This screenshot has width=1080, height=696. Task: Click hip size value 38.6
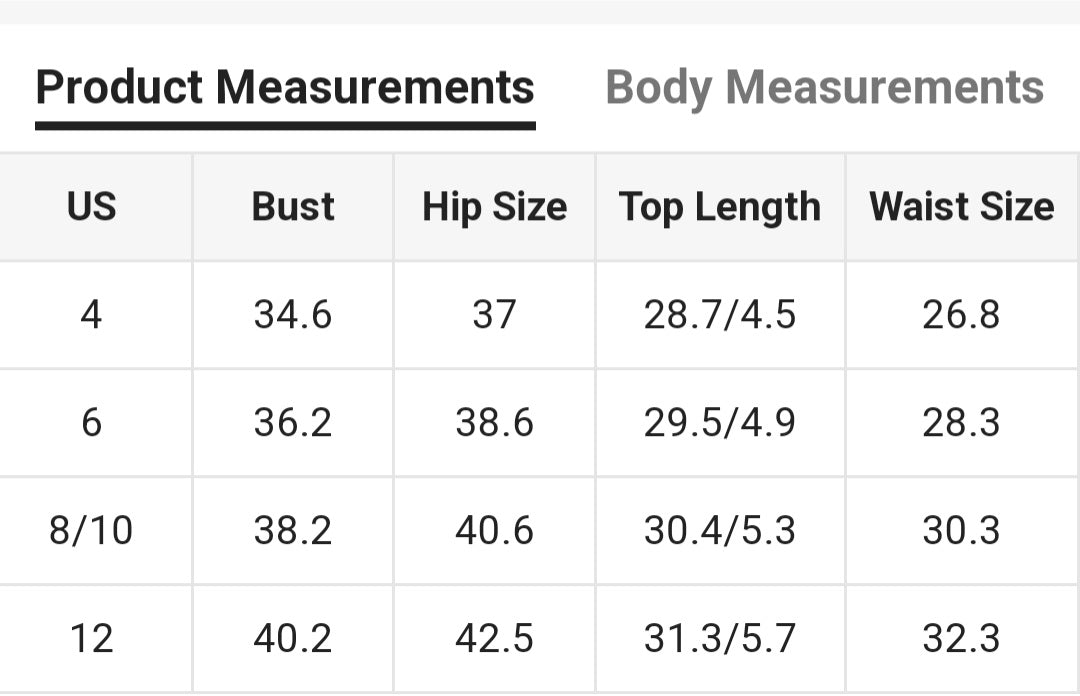(494, 422)
